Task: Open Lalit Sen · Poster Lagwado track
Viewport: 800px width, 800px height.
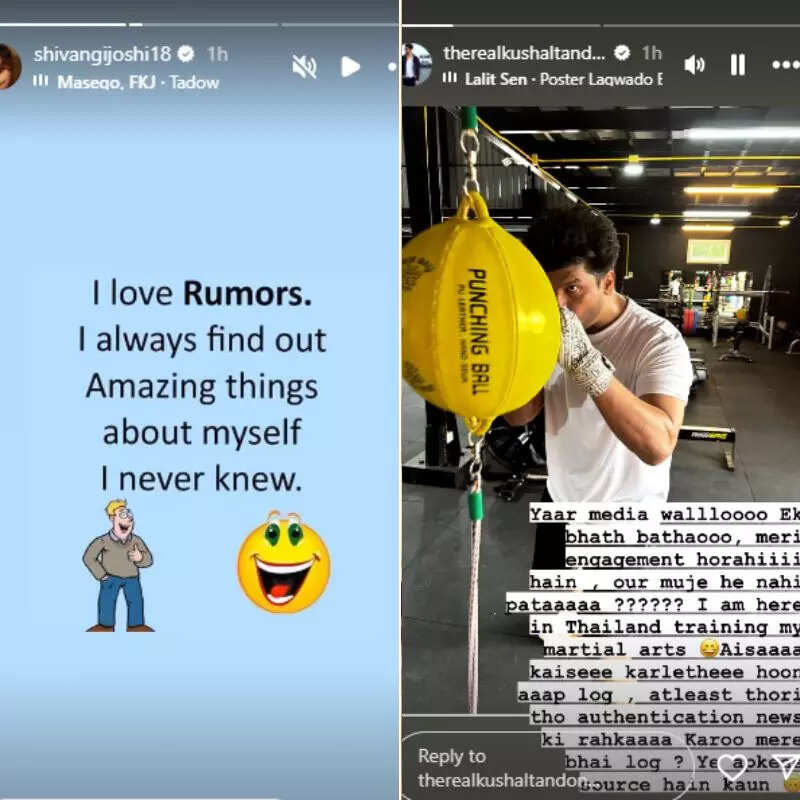Action: (564, 79)
